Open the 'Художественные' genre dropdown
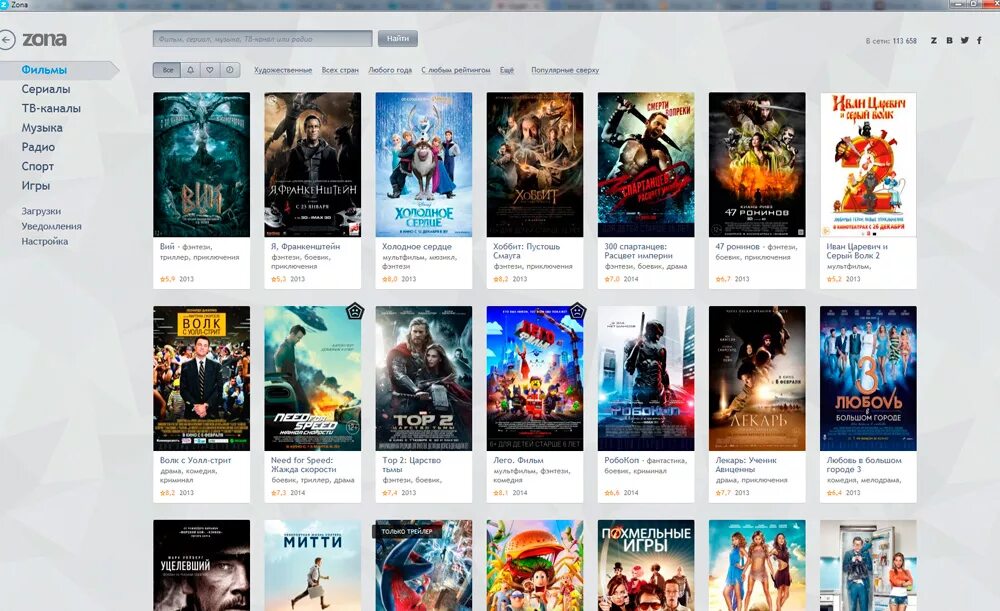 283,70
